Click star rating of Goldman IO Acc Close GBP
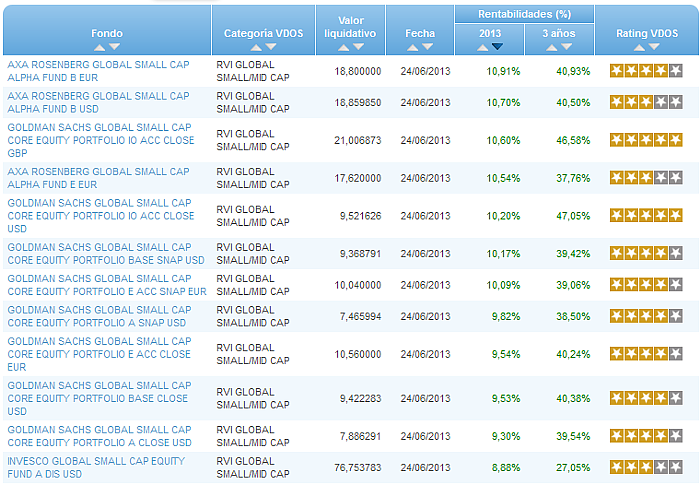The image size is (700, 484). pos(646,140)
